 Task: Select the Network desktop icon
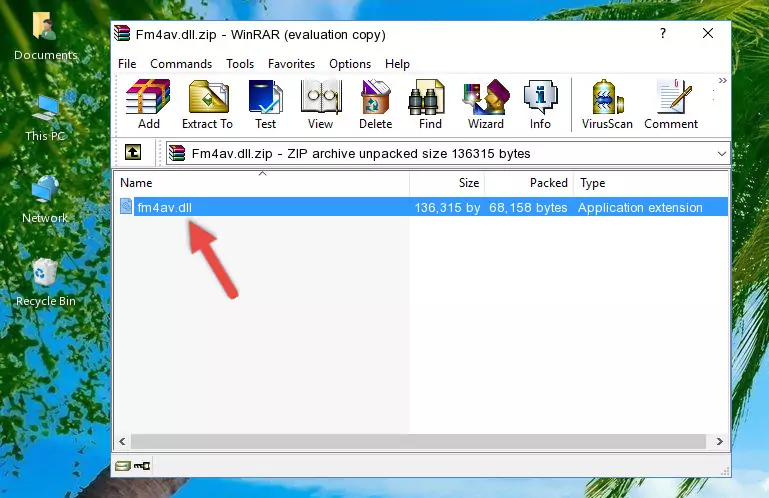[45, 200]
